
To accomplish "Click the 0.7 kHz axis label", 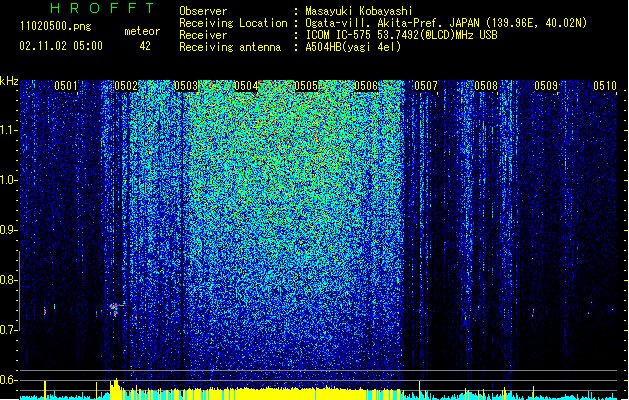I will click(8, 330).
